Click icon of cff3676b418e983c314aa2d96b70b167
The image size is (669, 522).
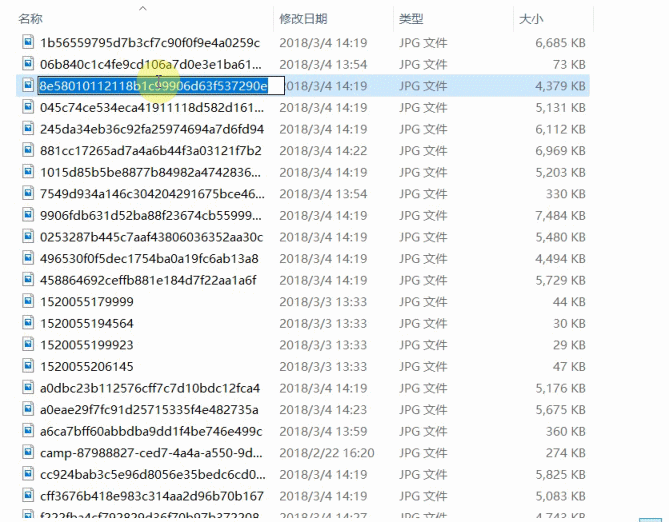coord(28,496)
